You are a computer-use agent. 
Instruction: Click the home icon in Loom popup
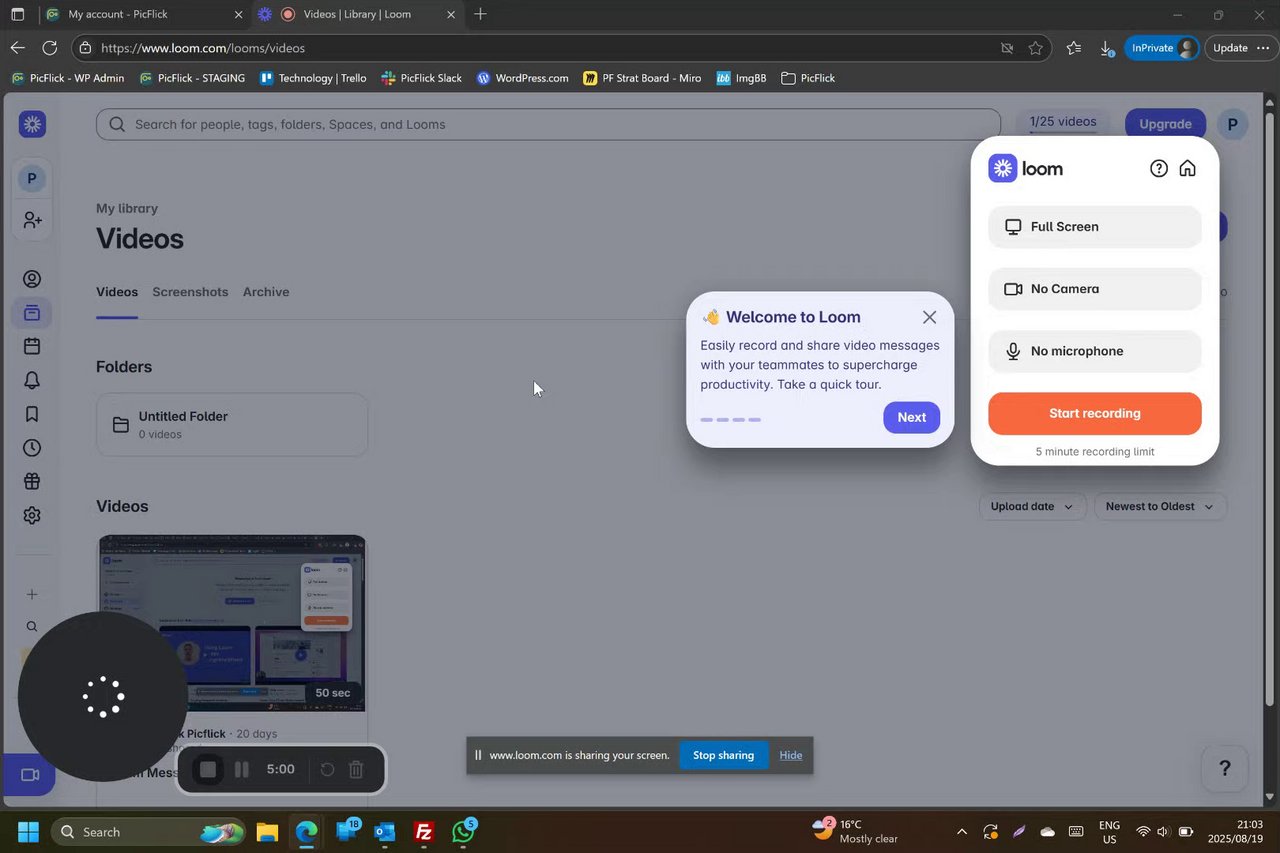[1188, 168]
